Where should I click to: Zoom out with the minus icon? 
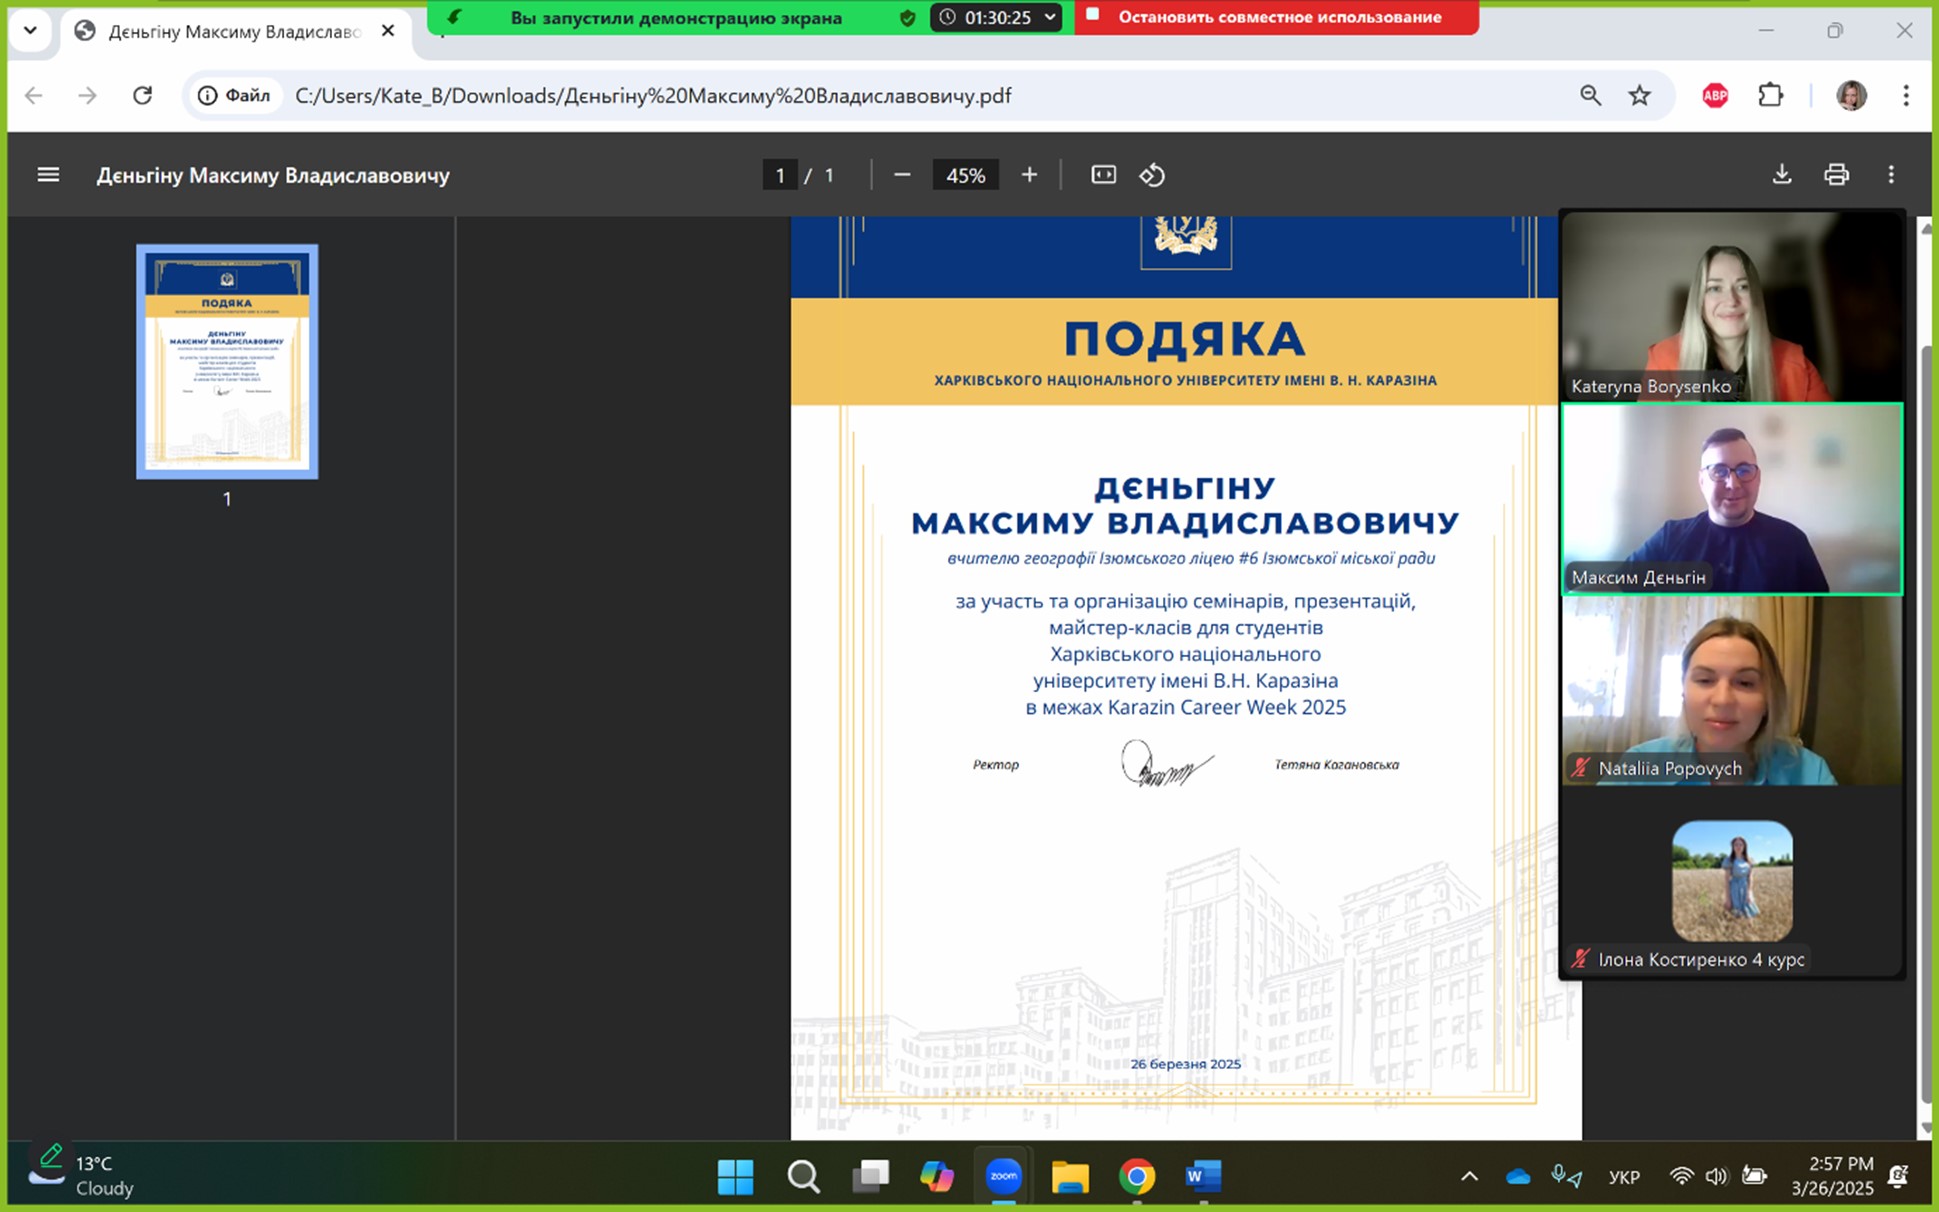pos(902,175)
